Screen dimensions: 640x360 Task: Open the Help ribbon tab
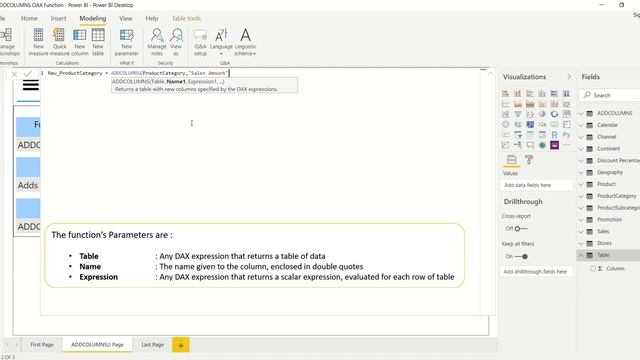coord(152,18)
